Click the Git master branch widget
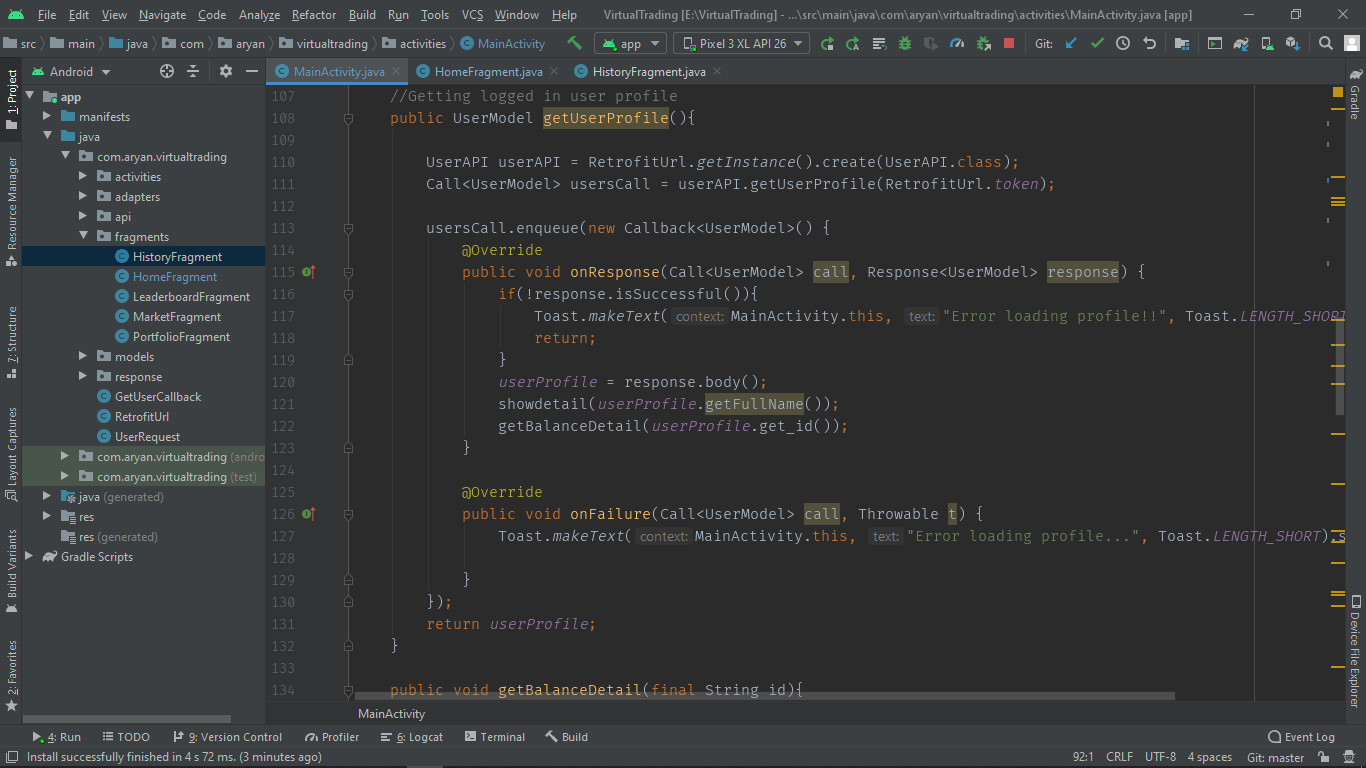1366x768 pixels. tap(1274, 757)
